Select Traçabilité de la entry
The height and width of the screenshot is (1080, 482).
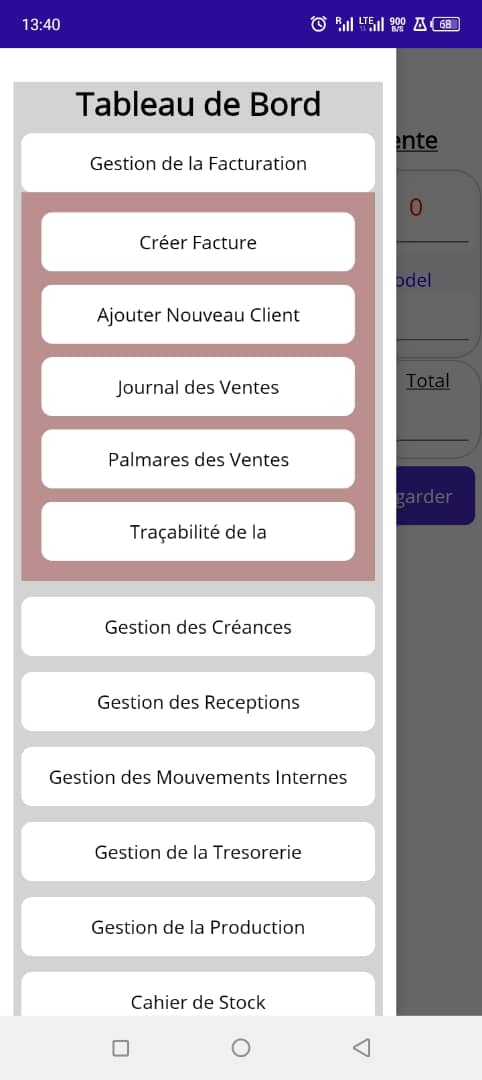pyautogui.click(x=198, y=531)
